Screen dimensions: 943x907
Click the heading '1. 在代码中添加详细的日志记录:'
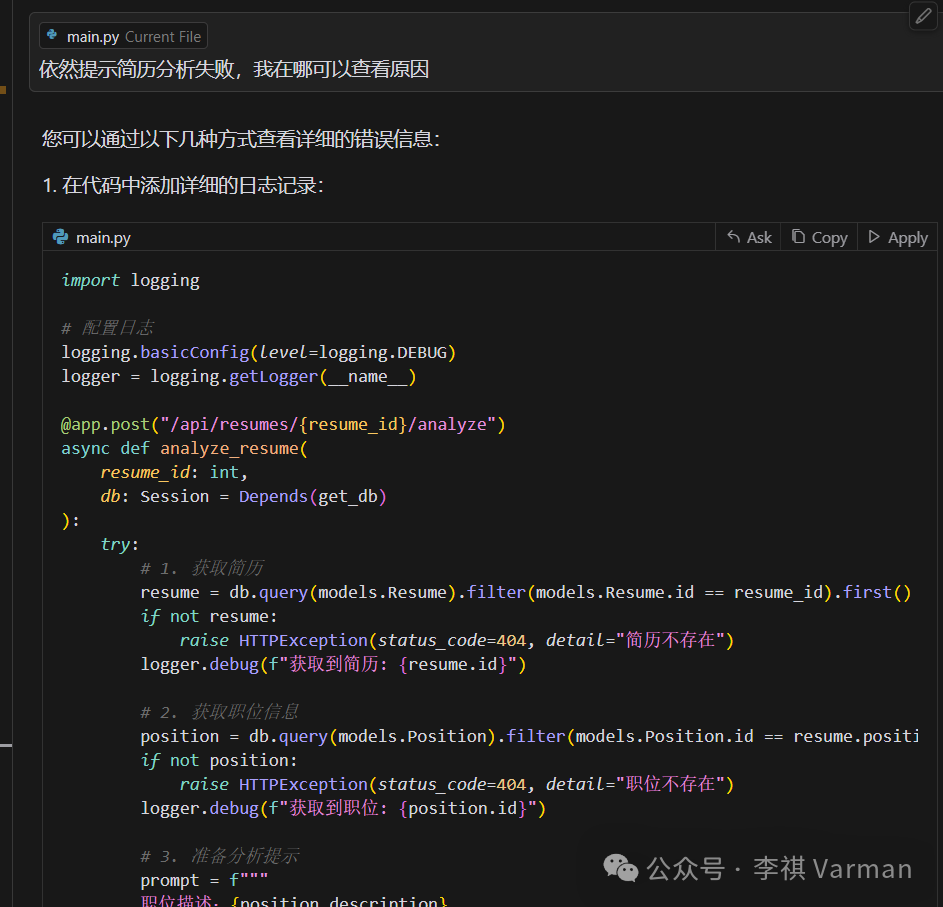coord(183,186)
